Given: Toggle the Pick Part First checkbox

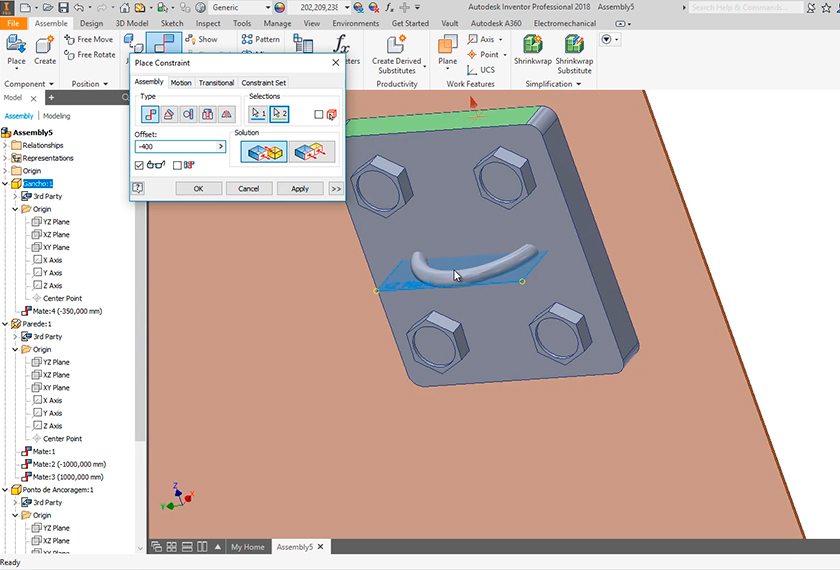Looking at the screenshot, I should tap(319, 114).
